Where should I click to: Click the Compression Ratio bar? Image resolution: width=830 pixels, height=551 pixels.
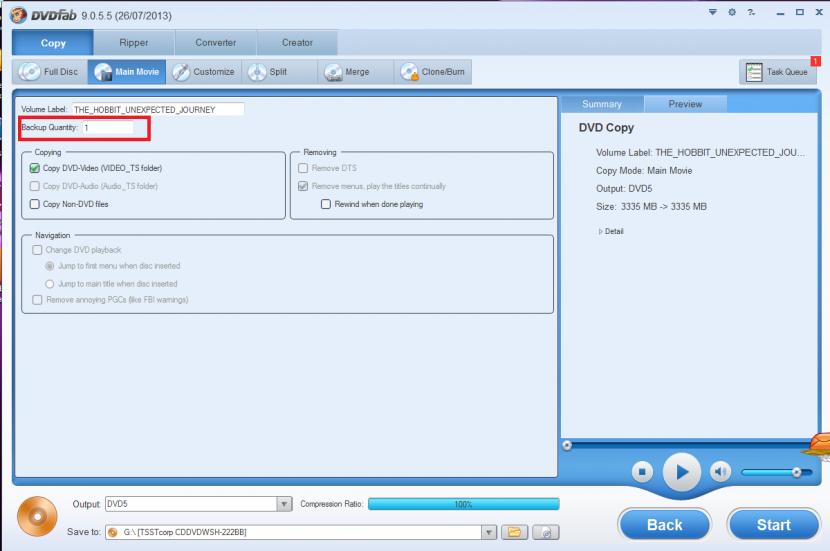click(x=464, y=504)
